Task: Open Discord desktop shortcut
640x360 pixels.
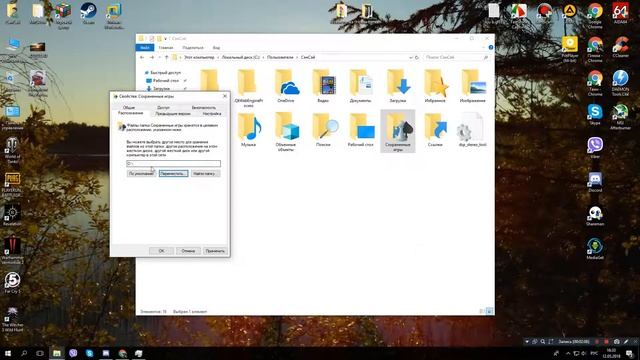Action: coord(595,182)
